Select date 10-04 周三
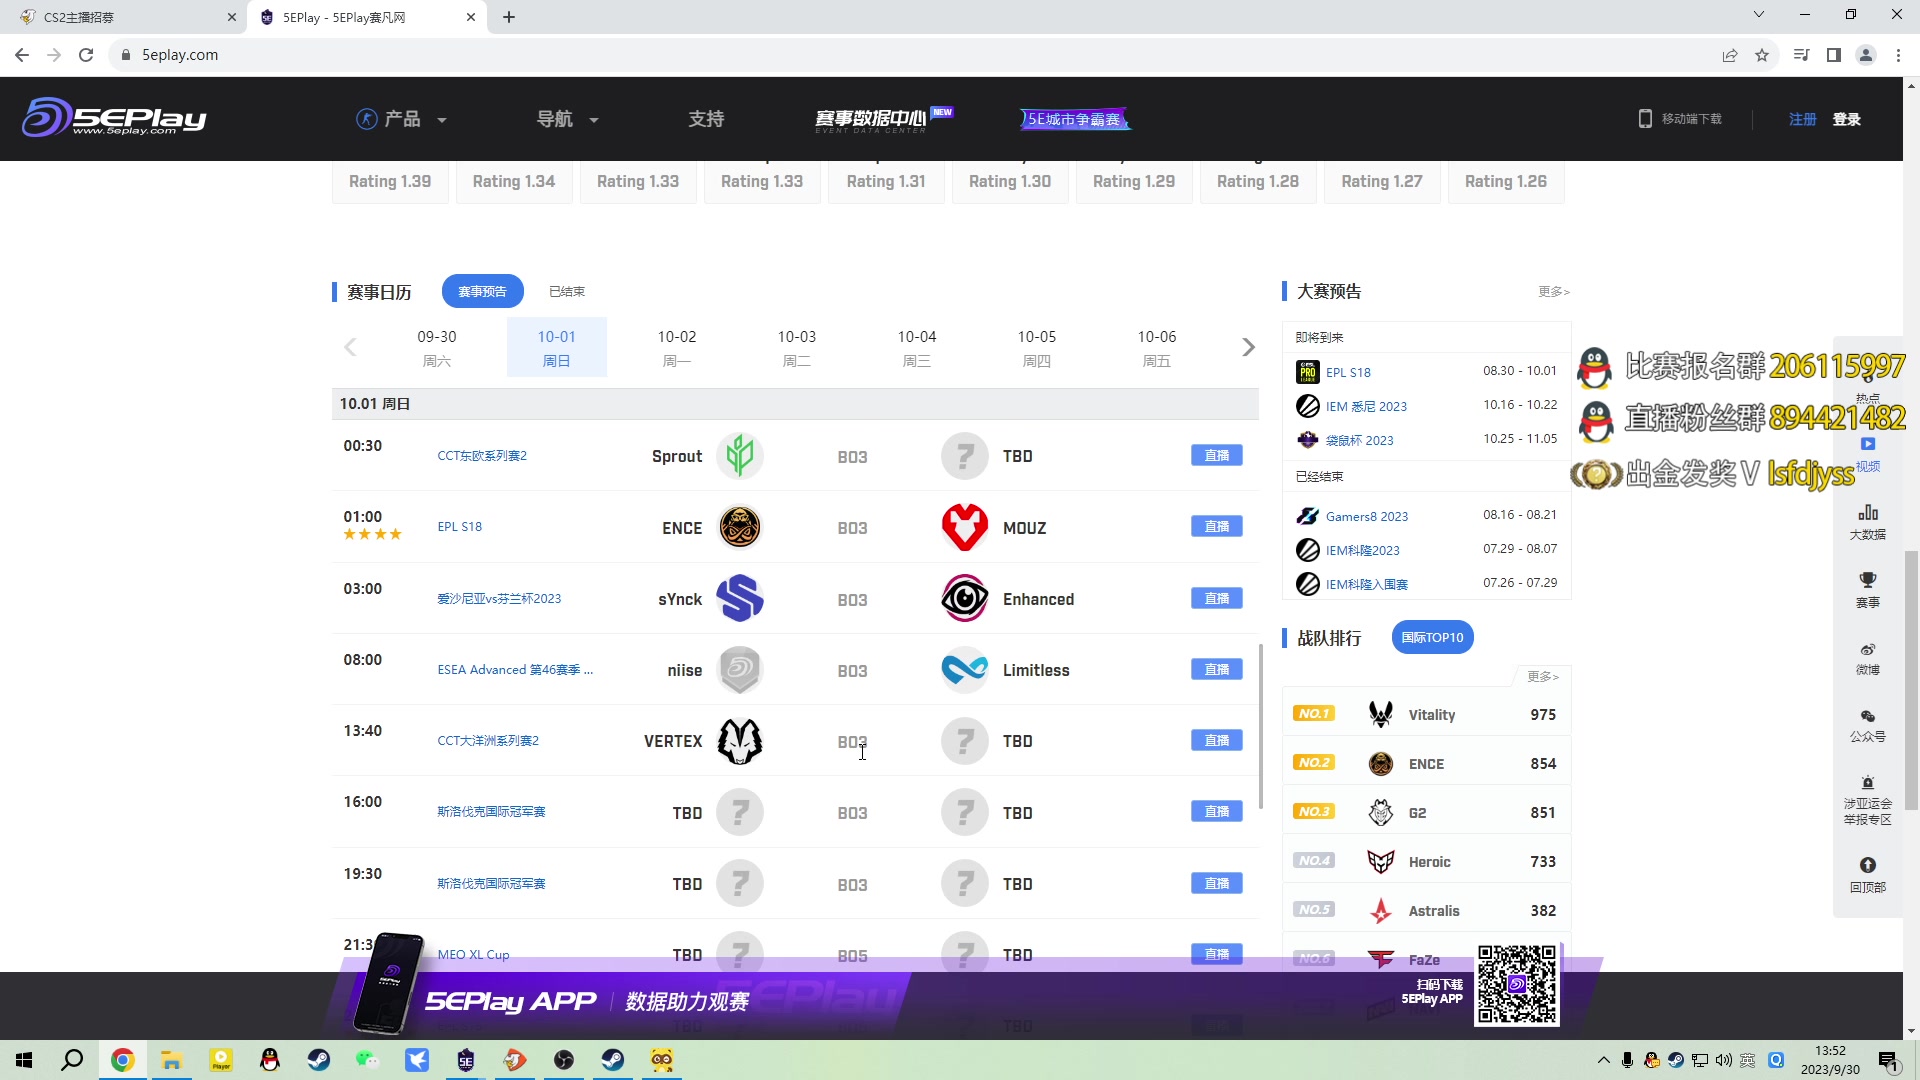This screenshot has width=1920, height=1080. [917, 347]
